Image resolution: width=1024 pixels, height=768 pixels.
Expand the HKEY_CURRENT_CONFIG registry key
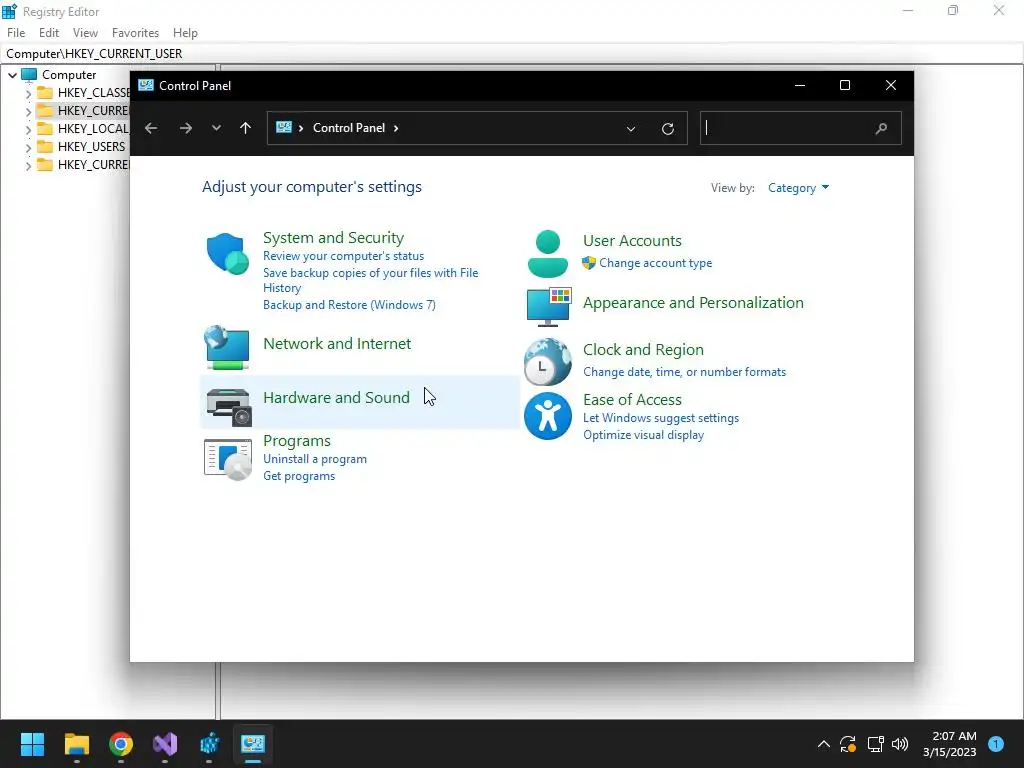tap(28, 165)
